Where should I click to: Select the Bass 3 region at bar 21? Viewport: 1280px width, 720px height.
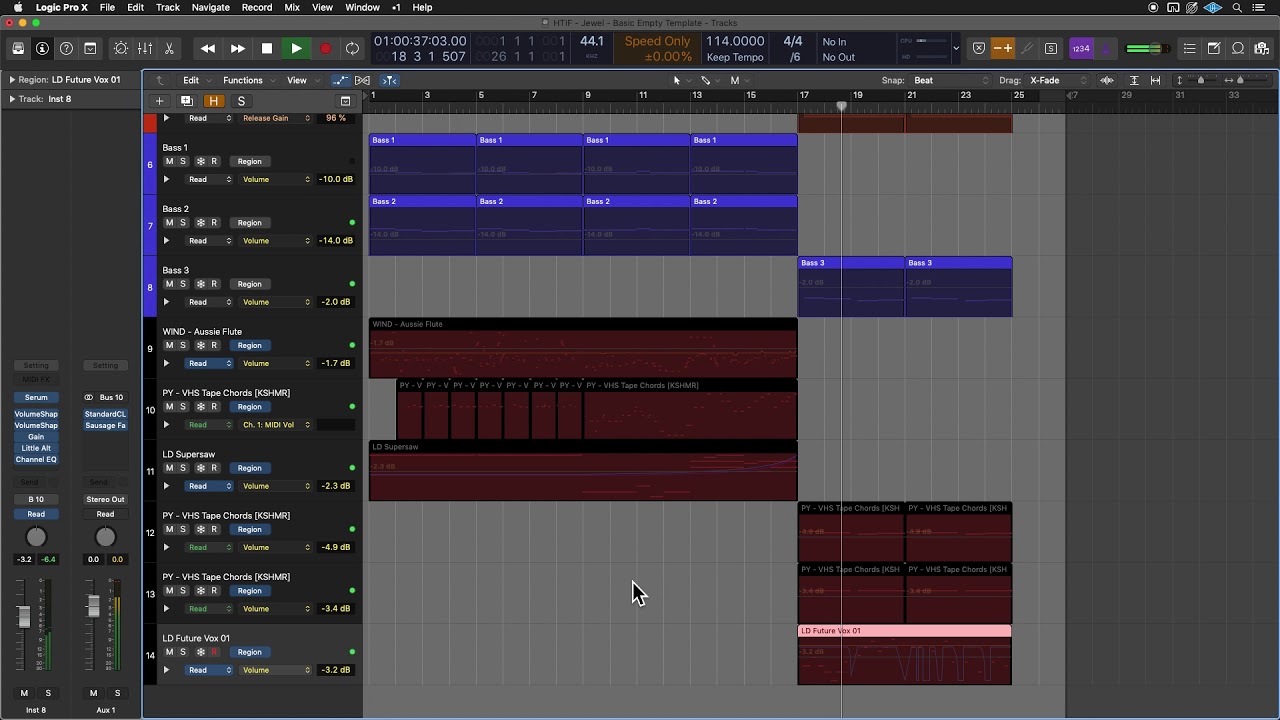click(x=958, y=287)
